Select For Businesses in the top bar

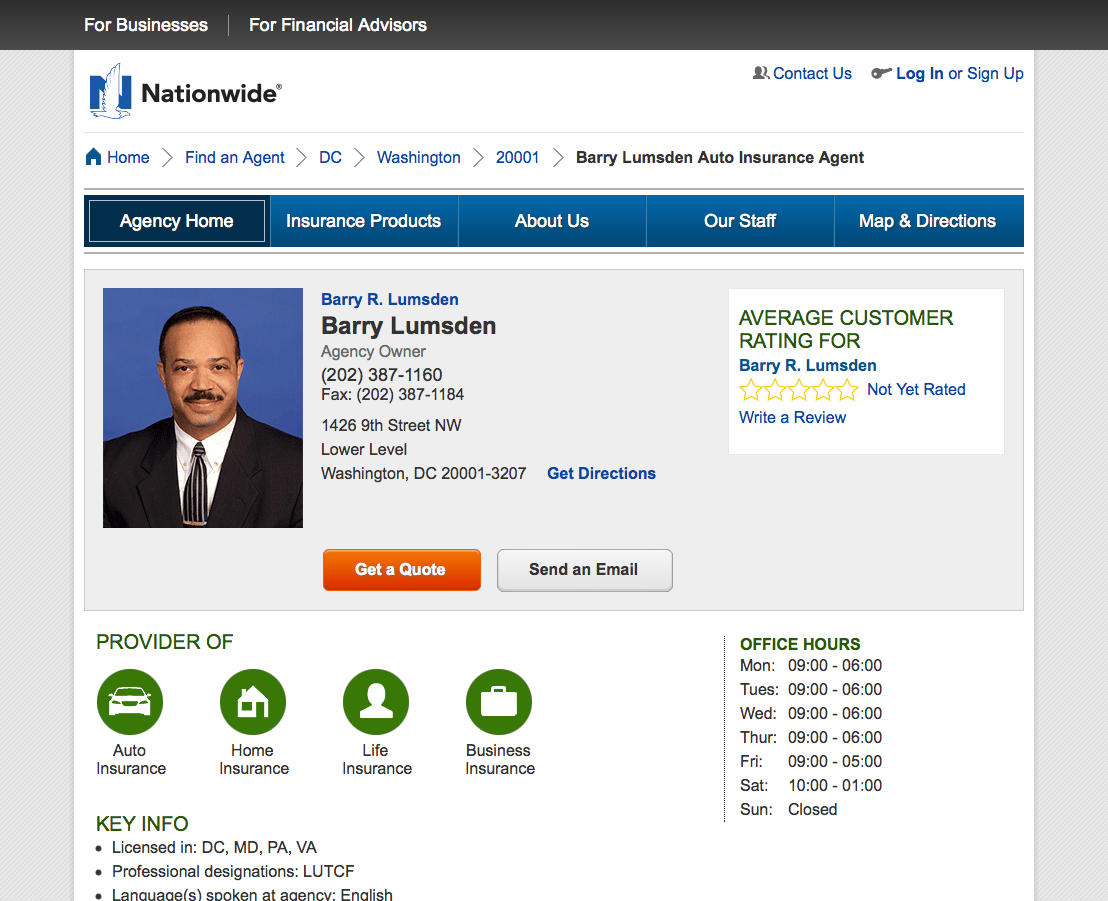(145, 24)
